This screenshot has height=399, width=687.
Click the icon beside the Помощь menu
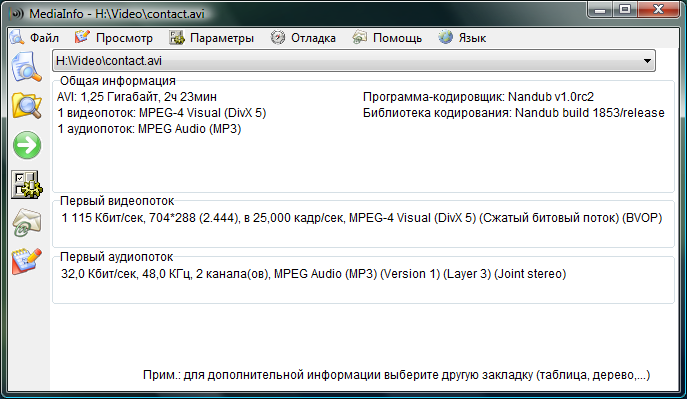point(359,38)
